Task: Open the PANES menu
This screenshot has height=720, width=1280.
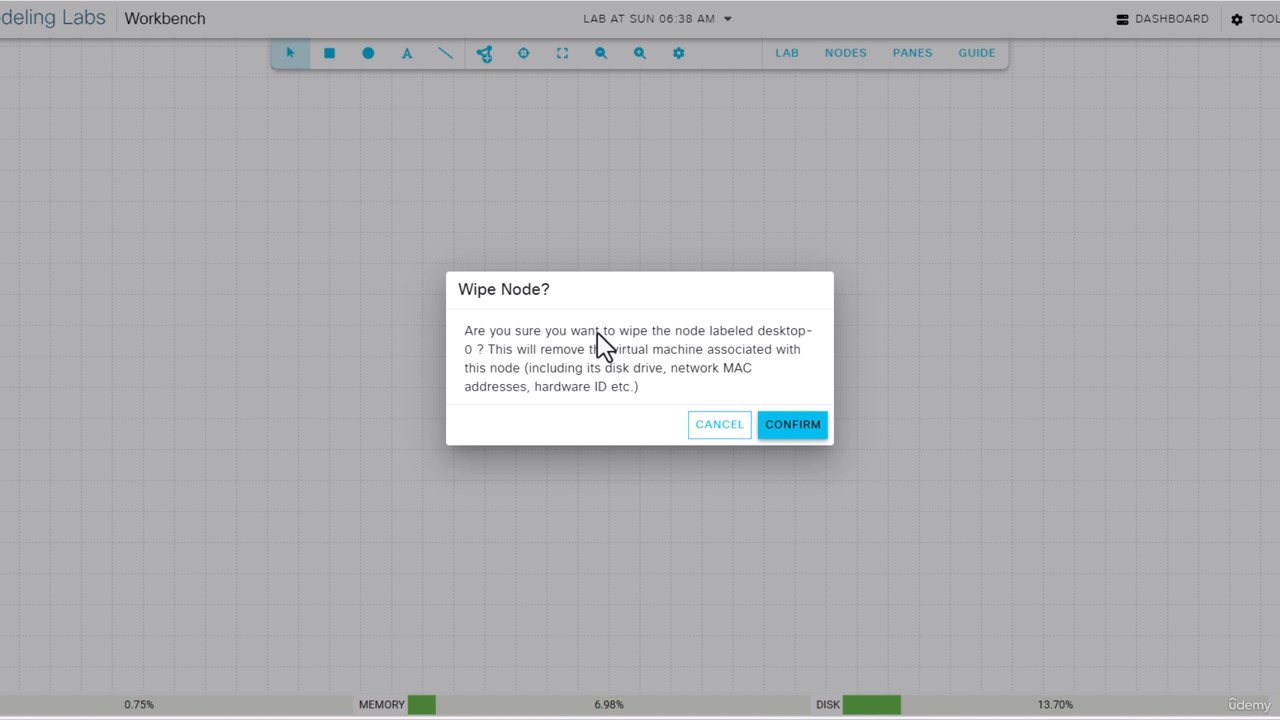Action: 912,53
